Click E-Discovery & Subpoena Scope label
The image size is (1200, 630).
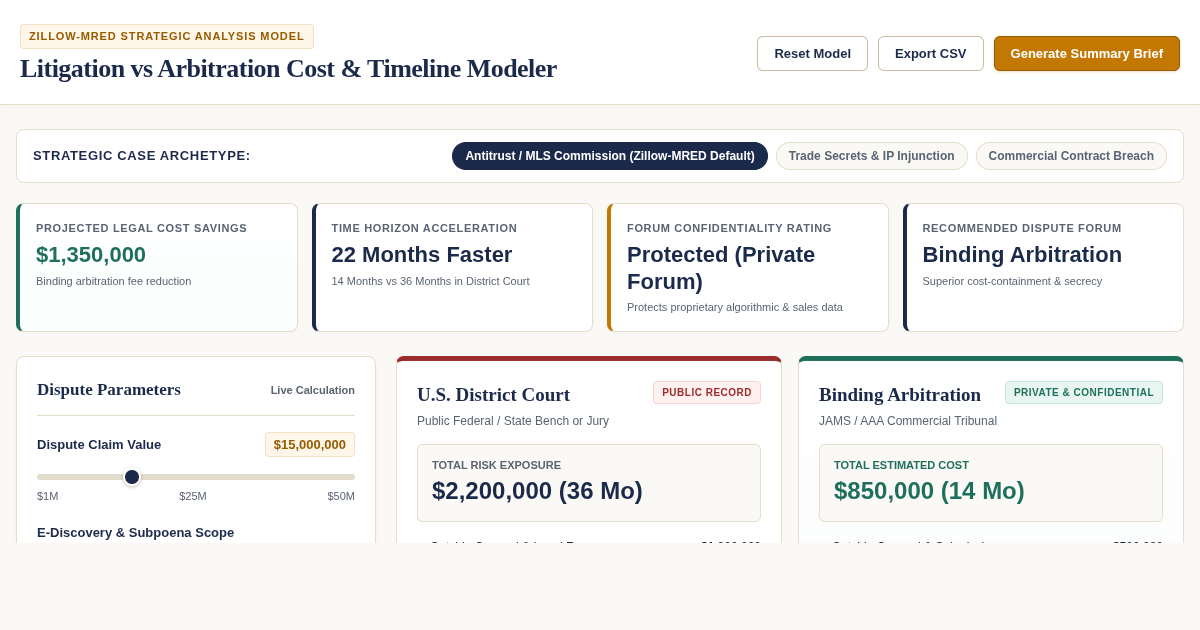click(x=135, y=533)
